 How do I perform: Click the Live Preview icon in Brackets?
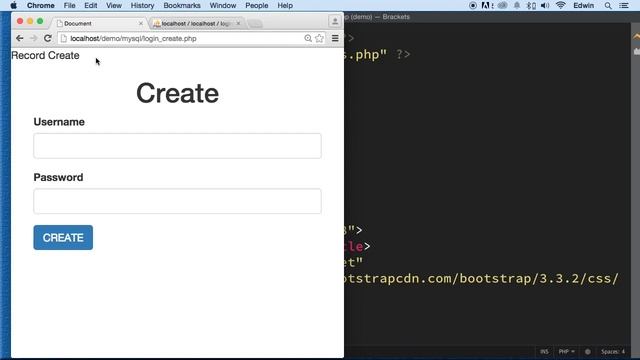click(x=636, y=37)
